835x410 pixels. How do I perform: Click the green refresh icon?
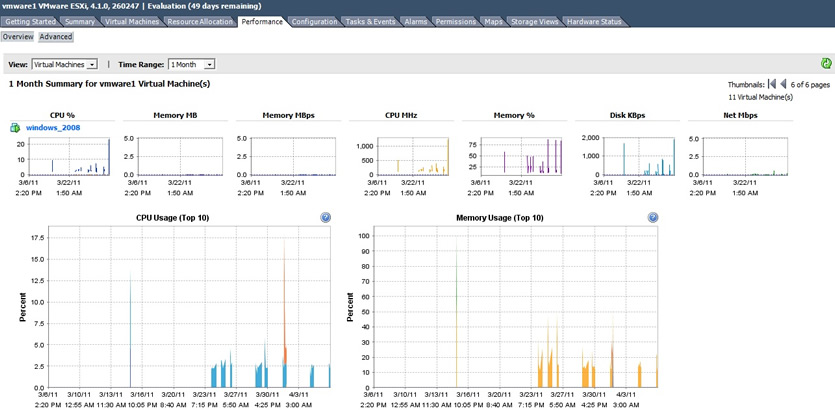pyautogui.click(x=826, y=64)
